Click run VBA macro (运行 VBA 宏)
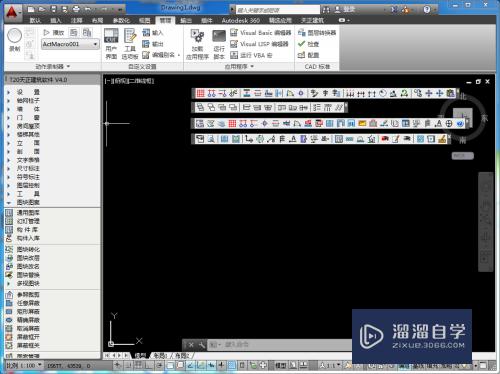 (251, 55)
